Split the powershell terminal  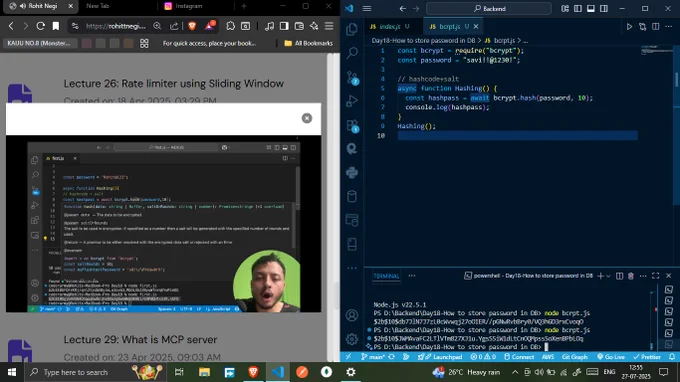point(619,276)
